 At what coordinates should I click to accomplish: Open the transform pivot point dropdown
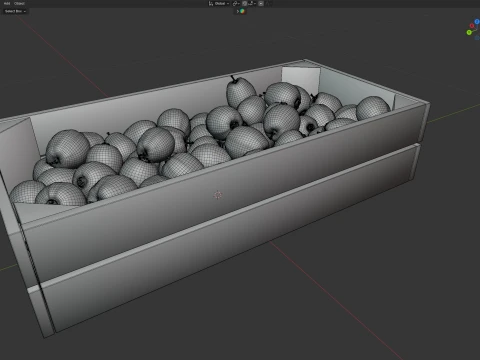(236, 3)
